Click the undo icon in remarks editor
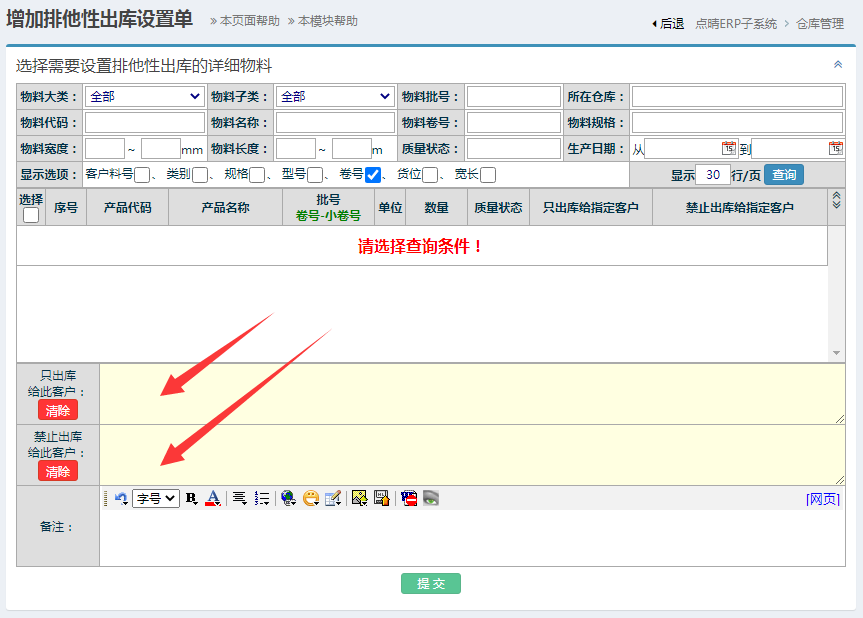 click(121, 498)
